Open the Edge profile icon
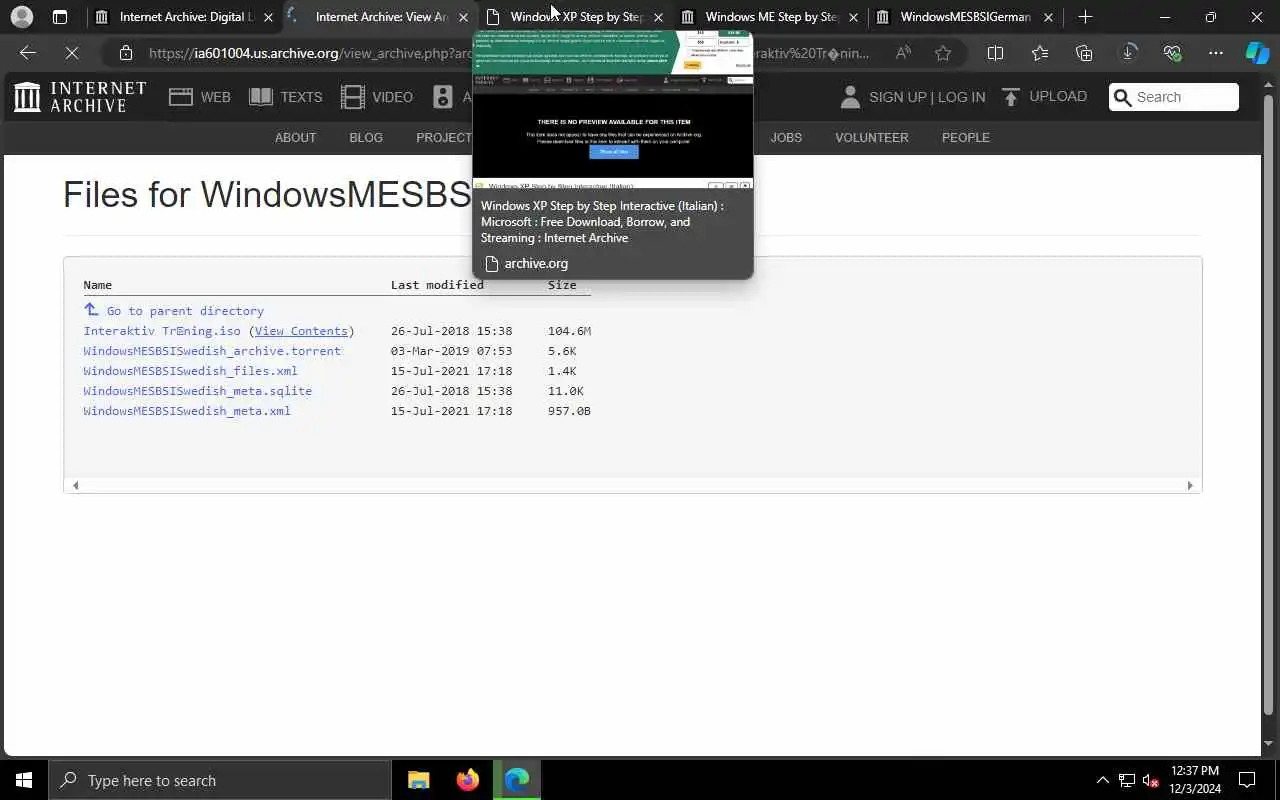This screenshot has width=1280, height=800. [x=21, y=17]
